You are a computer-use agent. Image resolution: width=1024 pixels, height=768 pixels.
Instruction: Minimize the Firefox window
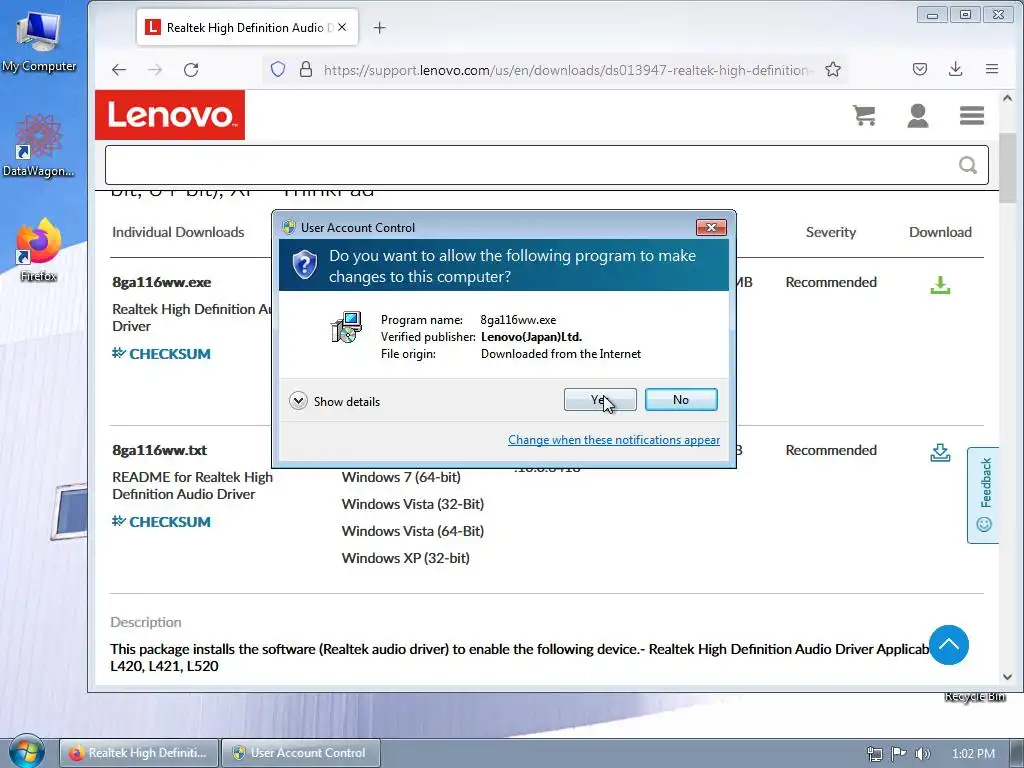[x=932, y=14]
